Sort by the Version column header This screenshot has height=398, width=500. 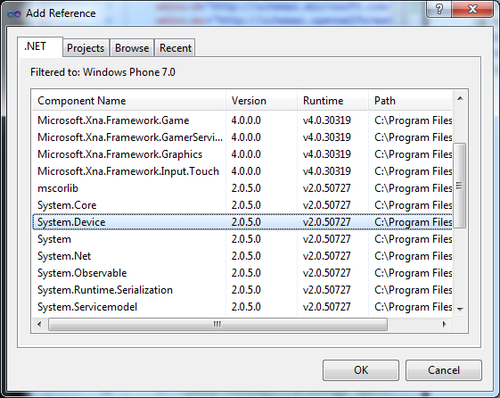point(262,101)
